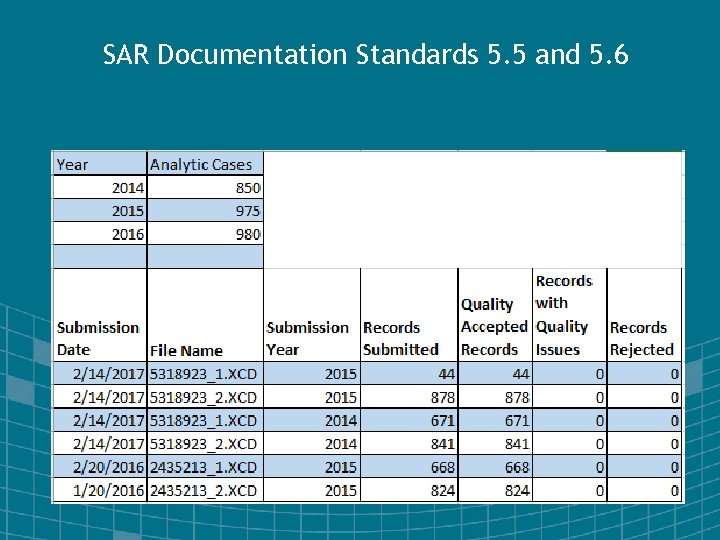This screenshot has width=720, height=540.
Task: Click the 2014 cell under the Year header
Action: 100,187
